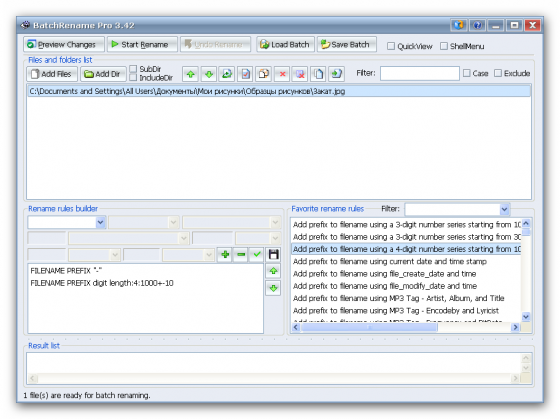This screenshot has width=560, height=419.
Task: Toggle the Exclude filter checkbox
Action: 498,73
